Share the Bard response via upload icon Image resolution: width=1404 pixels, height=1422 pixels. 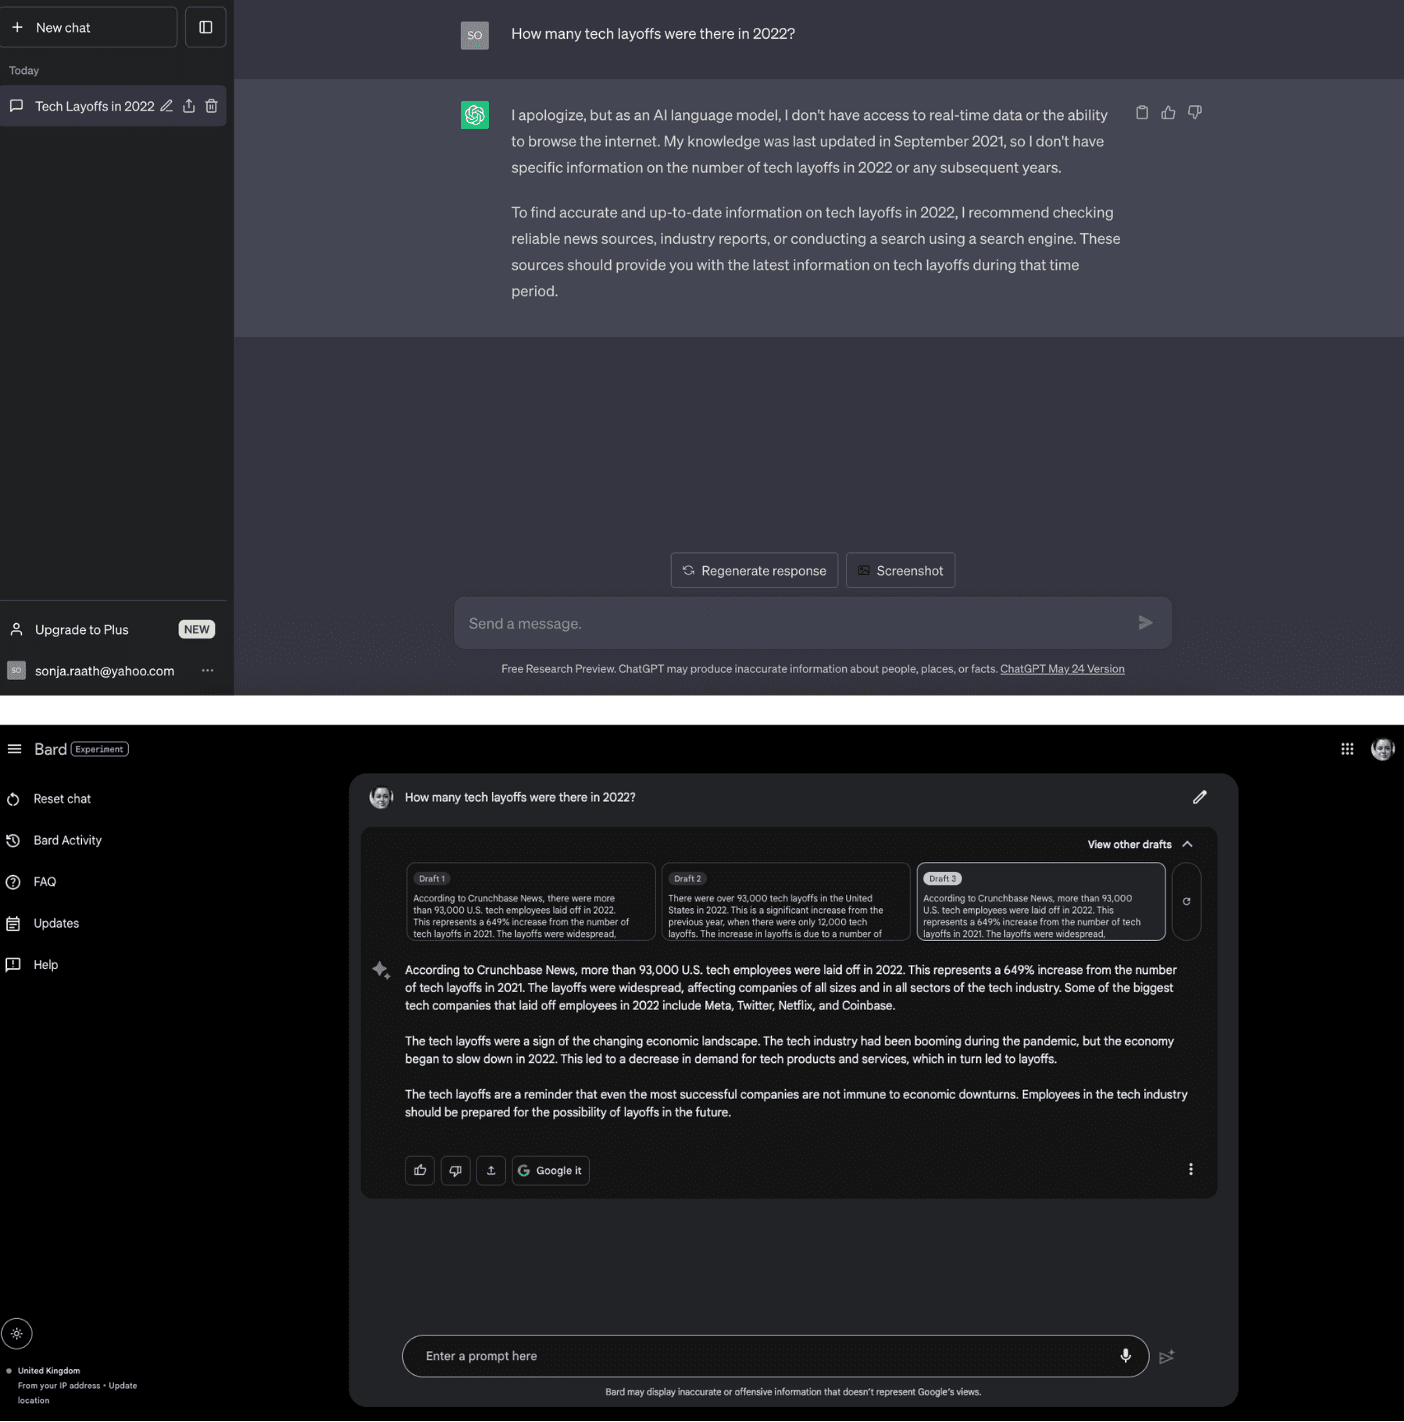coord(491,1170)
